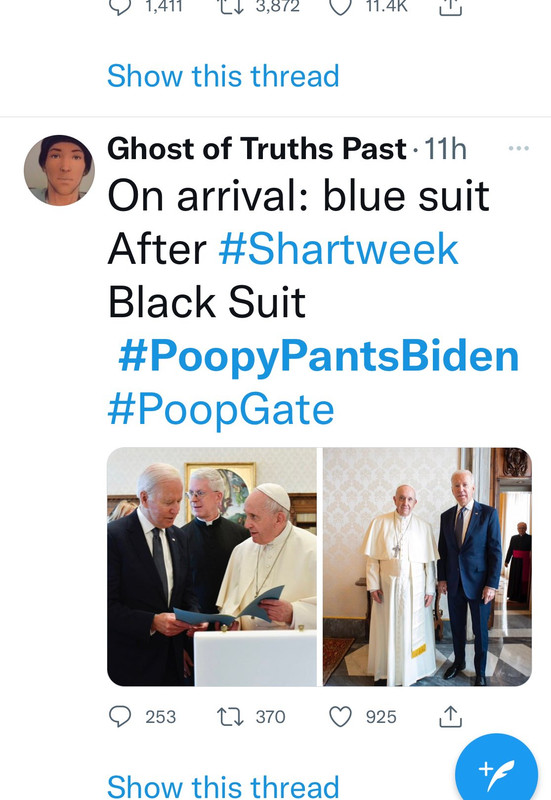
Task: Like the top tweet with 11.4K likes
Action: coord(340,7)
